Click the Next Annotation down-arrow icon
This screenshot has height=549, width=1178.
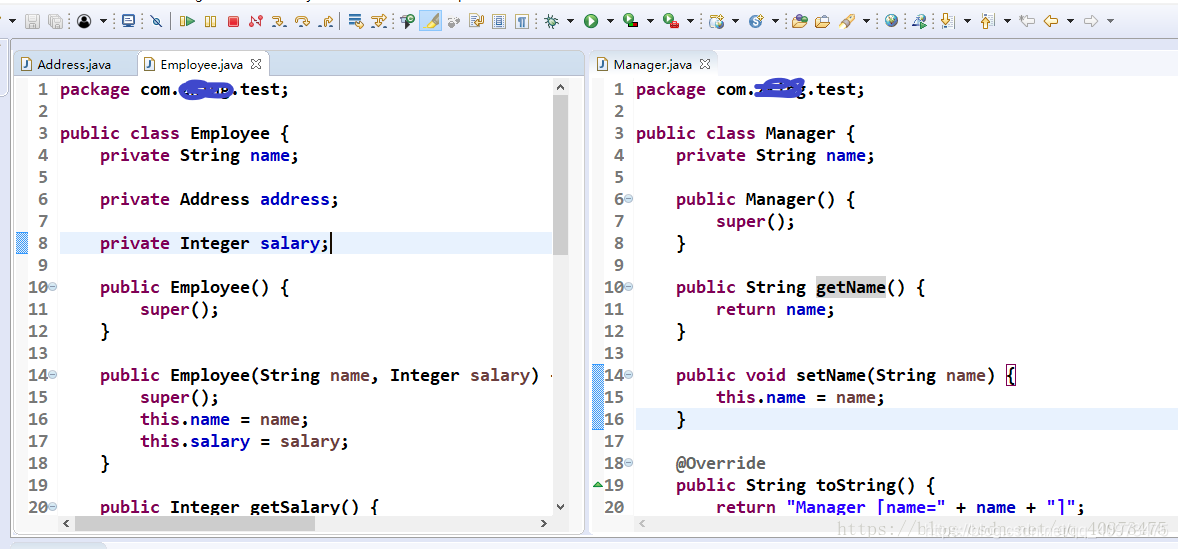pos(948,22)
